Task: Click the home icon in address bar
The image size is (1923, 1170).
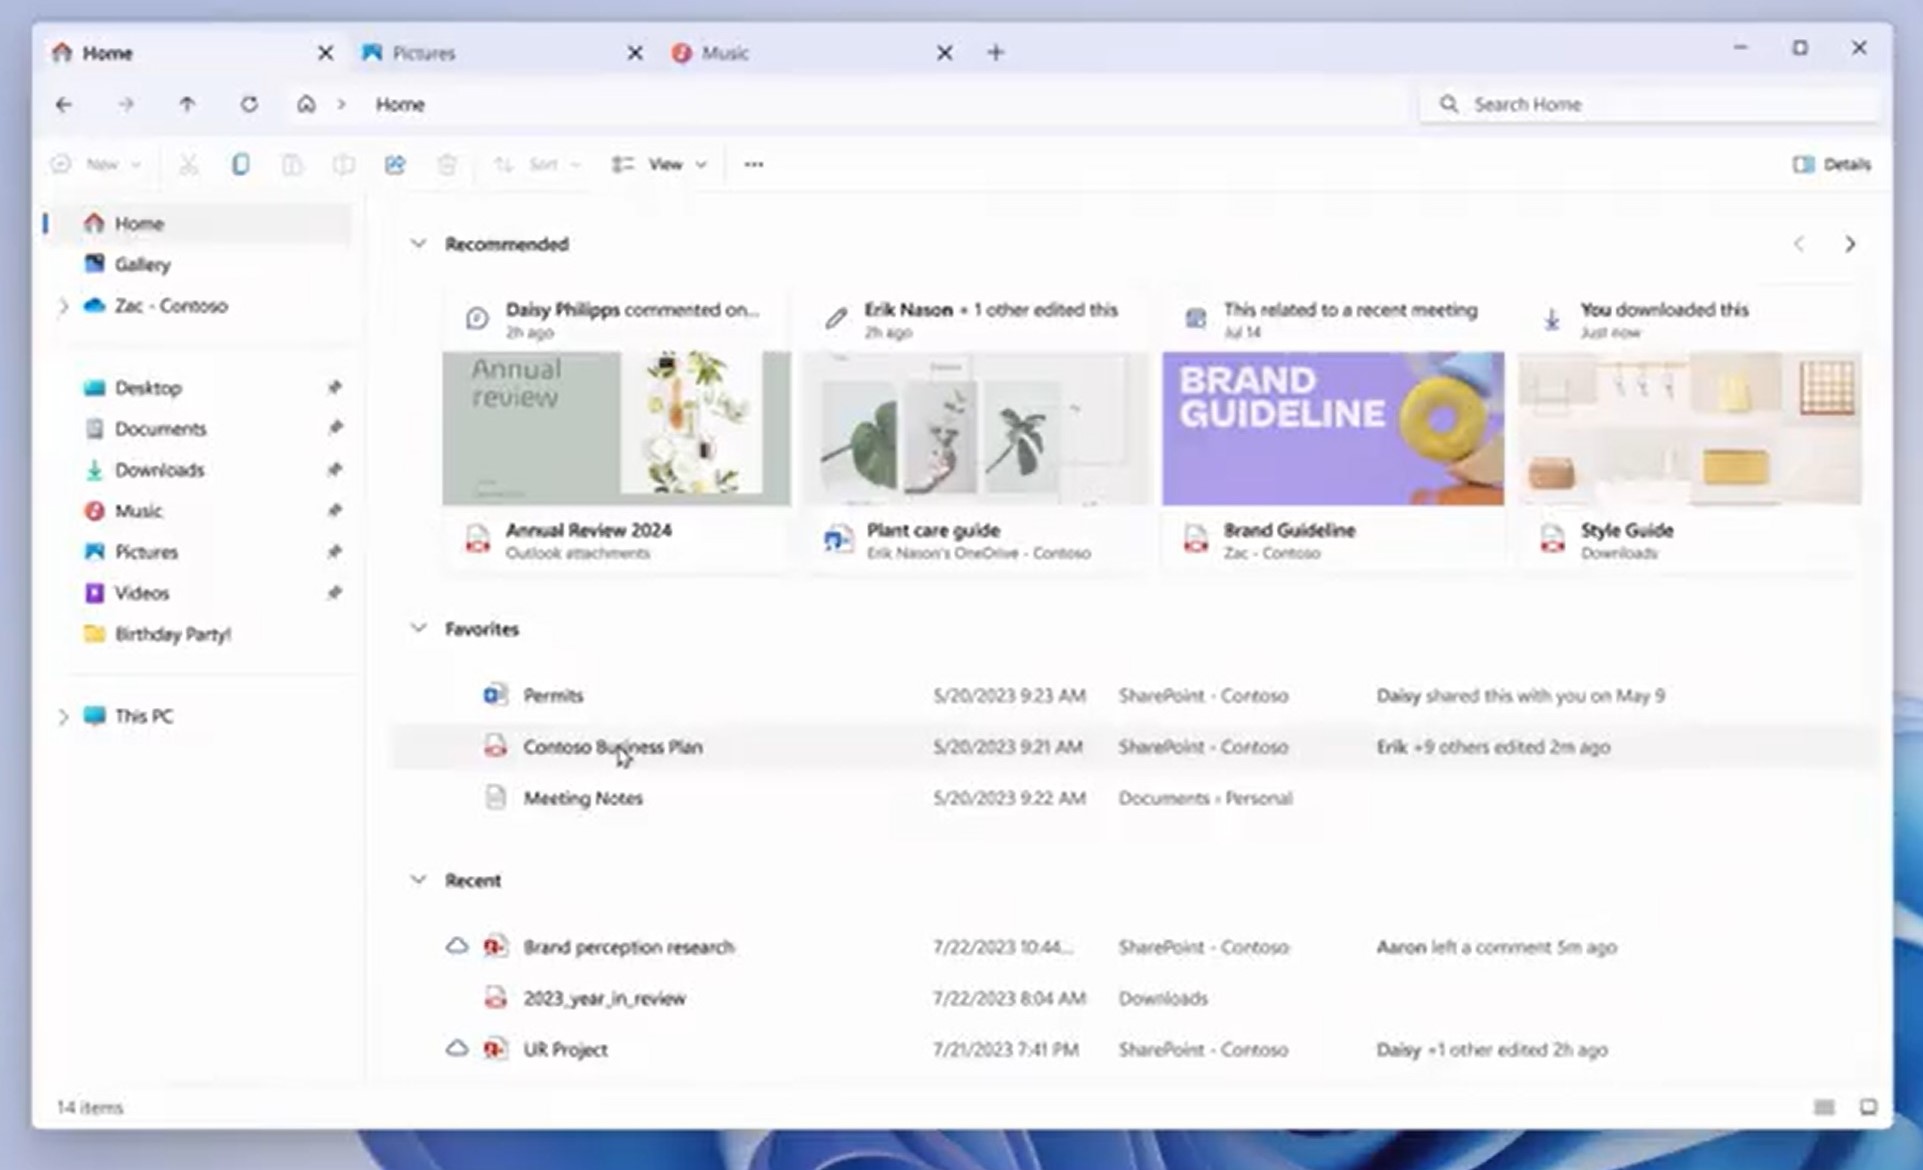Action: [306, 104]
